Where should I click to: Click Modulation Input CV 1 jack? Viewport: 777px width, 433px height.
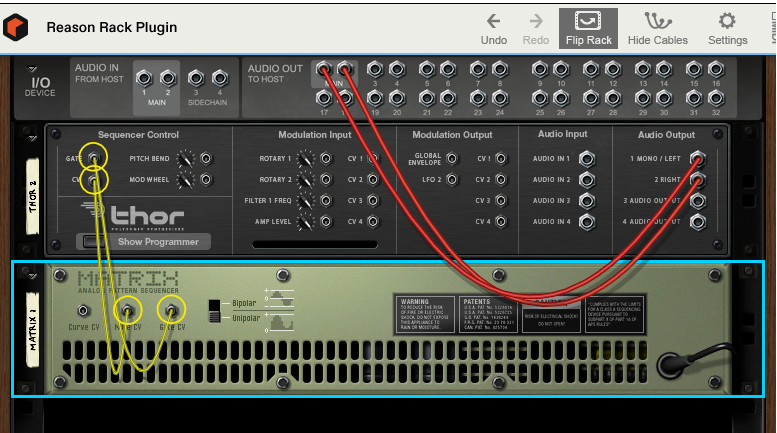[373, 159]
